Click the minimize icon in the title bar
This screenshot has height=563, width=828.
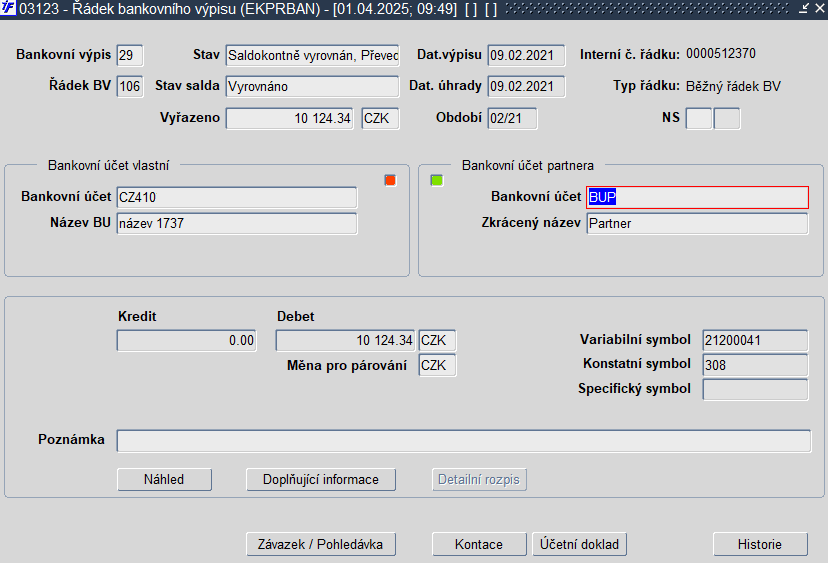[x=804, y=8]
